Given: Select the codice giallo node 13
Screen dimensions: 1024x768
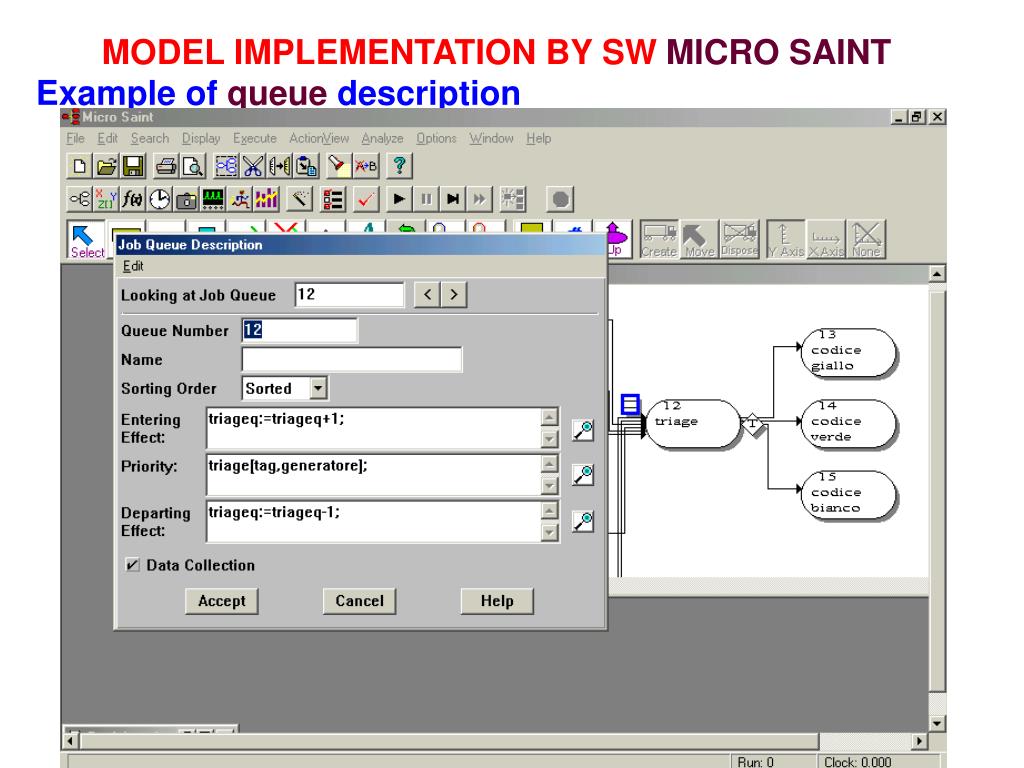Looking at the screenshot, I should [848, 353].
